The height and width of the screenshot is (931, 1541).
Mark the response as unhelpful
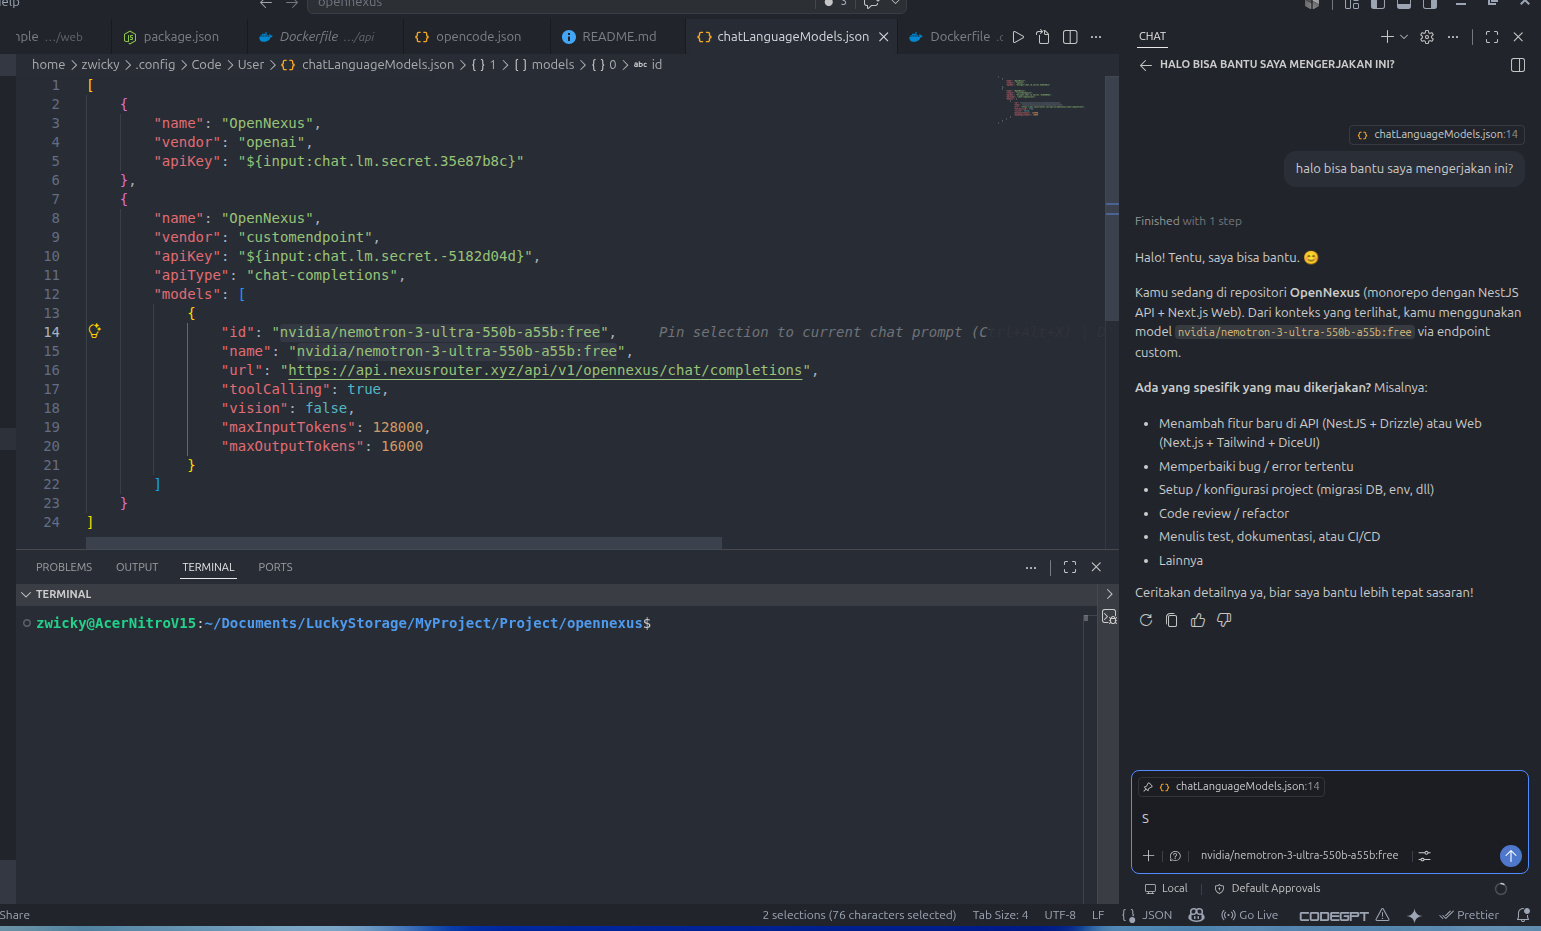tap(1224, 620)
